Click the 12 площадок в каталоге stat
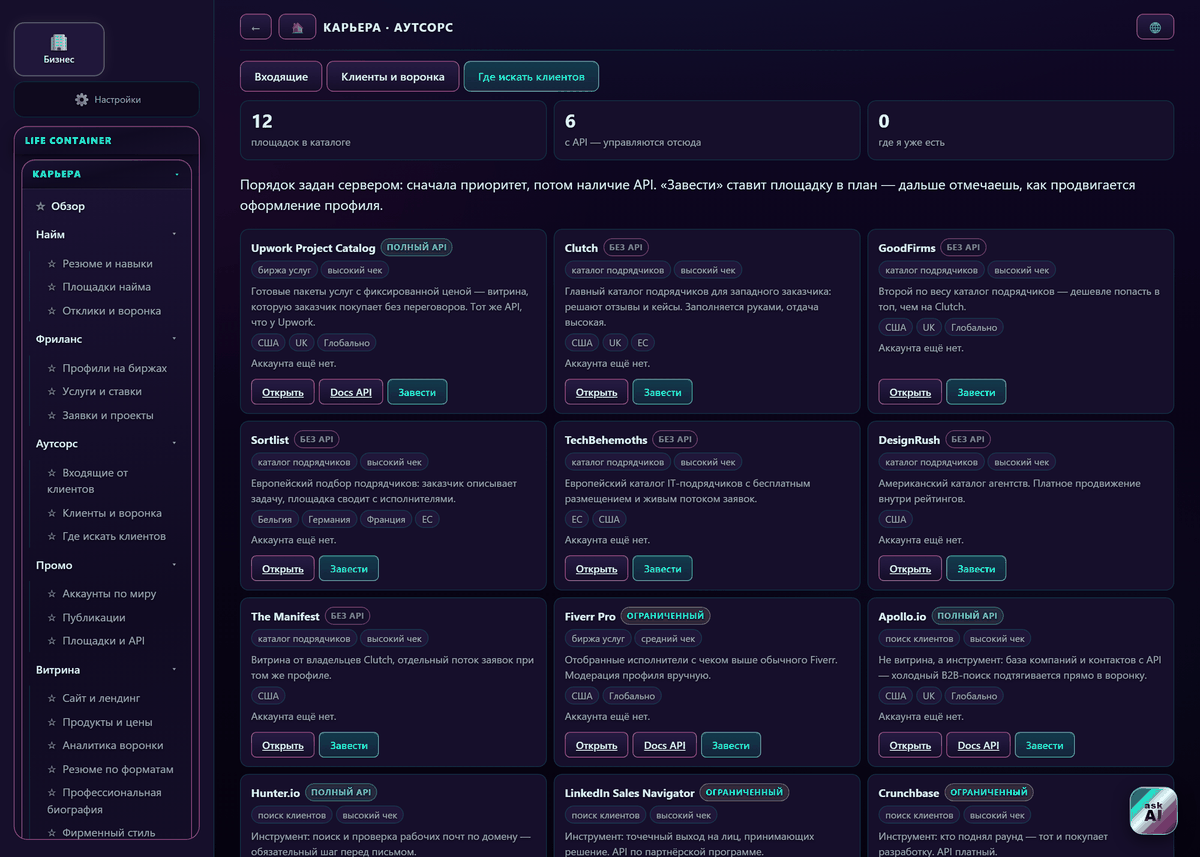Image resolution: width=1200 pixels, height=857 pixels. click(393, 130)
